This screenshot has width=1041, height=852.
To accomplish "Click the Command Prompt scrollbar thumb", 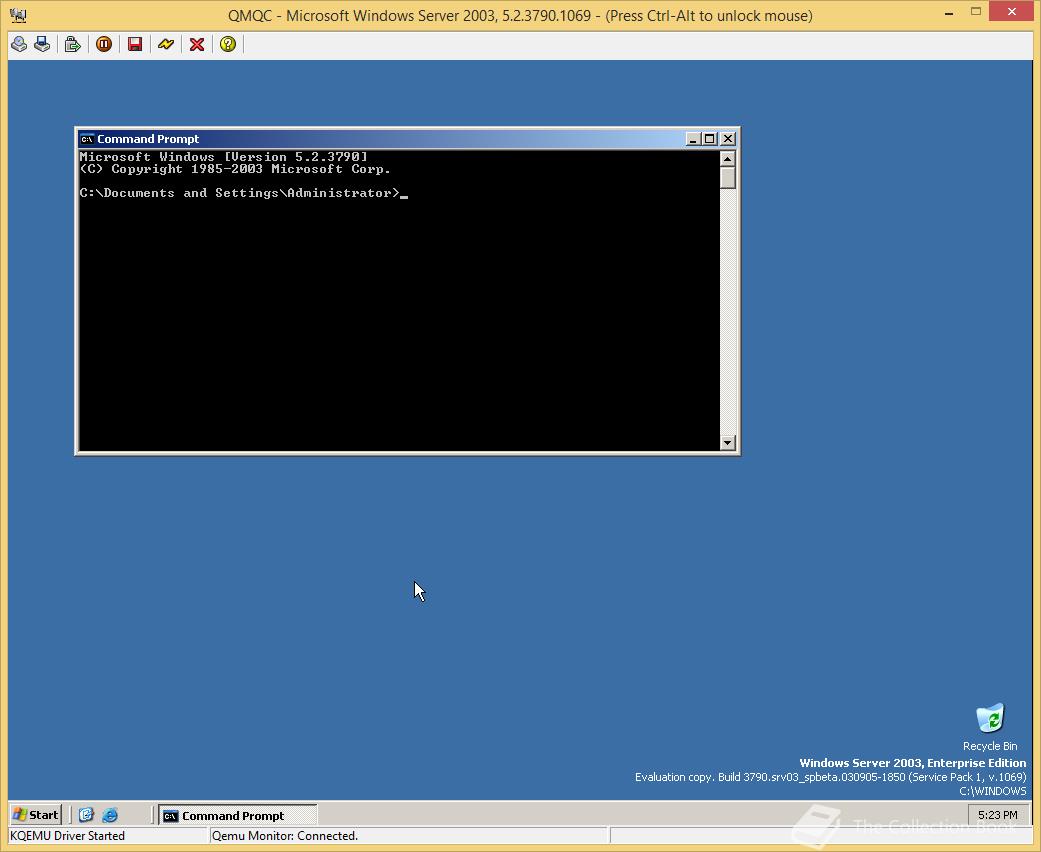I will [728, 178].
